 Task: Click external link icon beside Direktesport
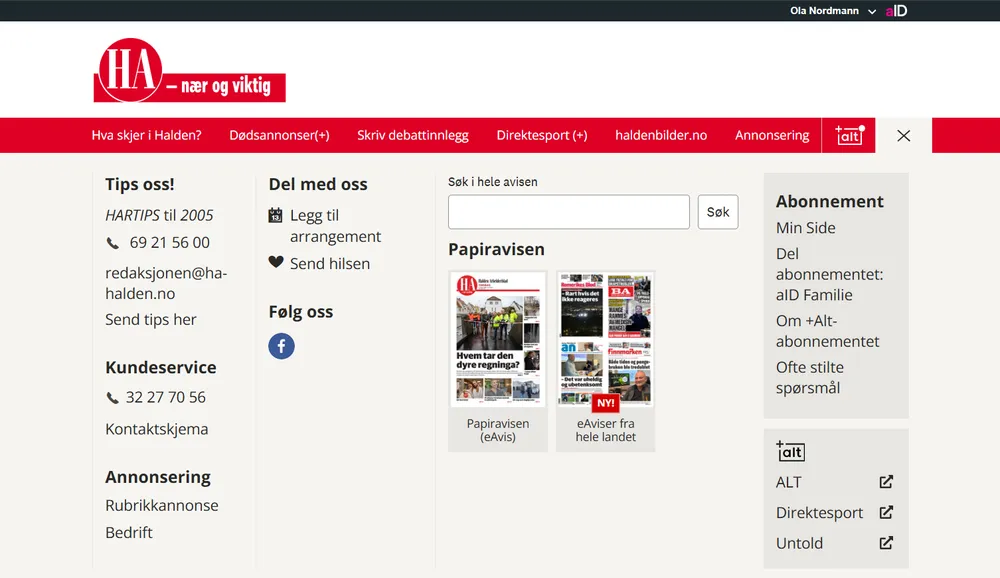[x=886, y=513]
